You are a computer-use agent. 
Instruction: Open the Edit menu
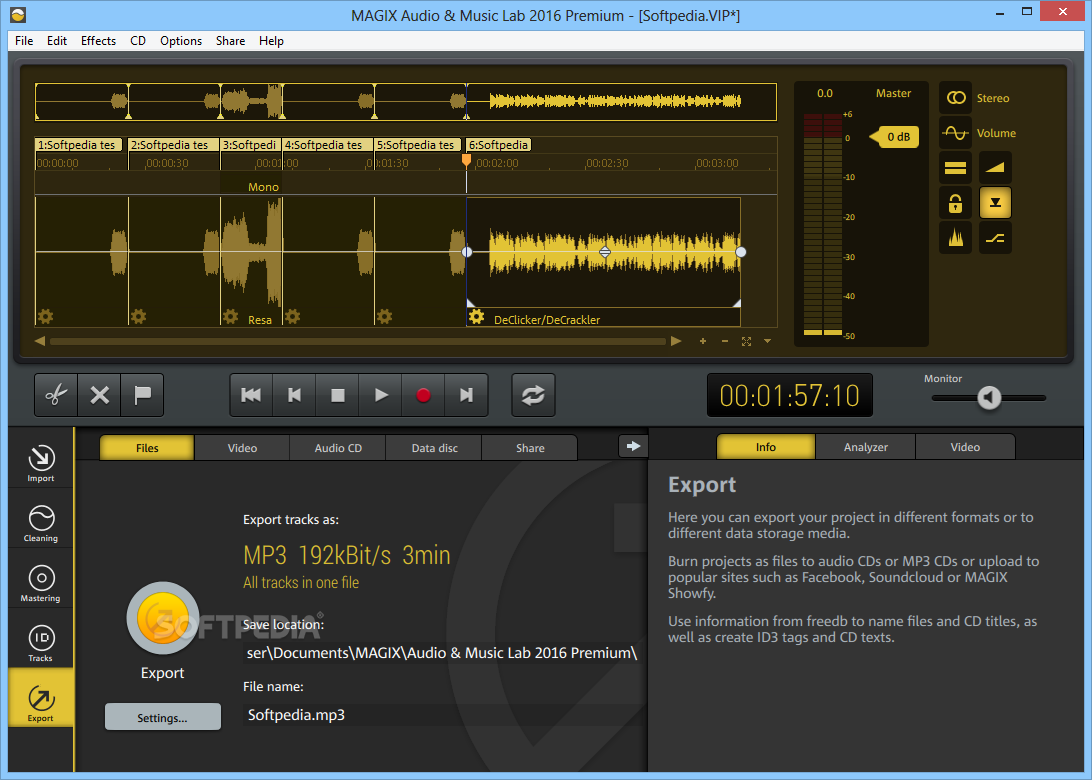(x=56, y=41)
